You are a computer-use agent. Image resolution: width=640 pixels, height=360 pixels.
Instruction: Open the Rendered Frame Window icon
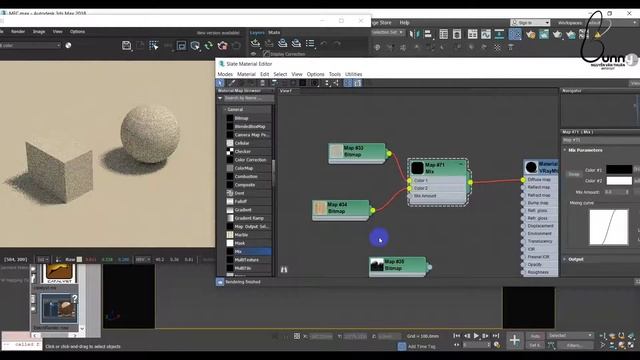coord(544,34)
